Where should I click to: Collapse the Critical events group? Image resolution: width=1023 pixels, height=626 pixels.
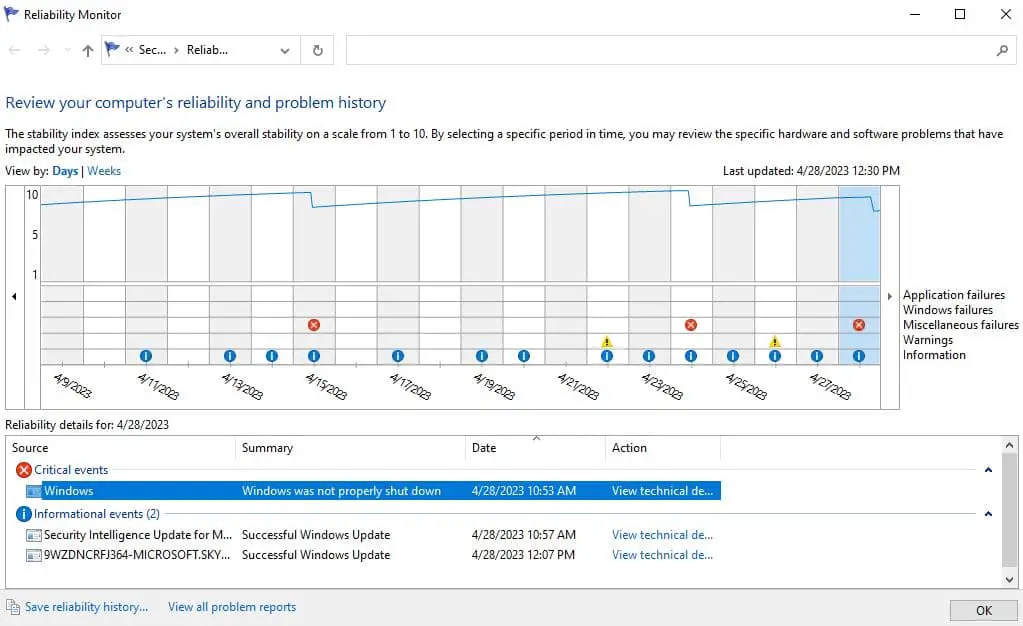pos(988,469)
